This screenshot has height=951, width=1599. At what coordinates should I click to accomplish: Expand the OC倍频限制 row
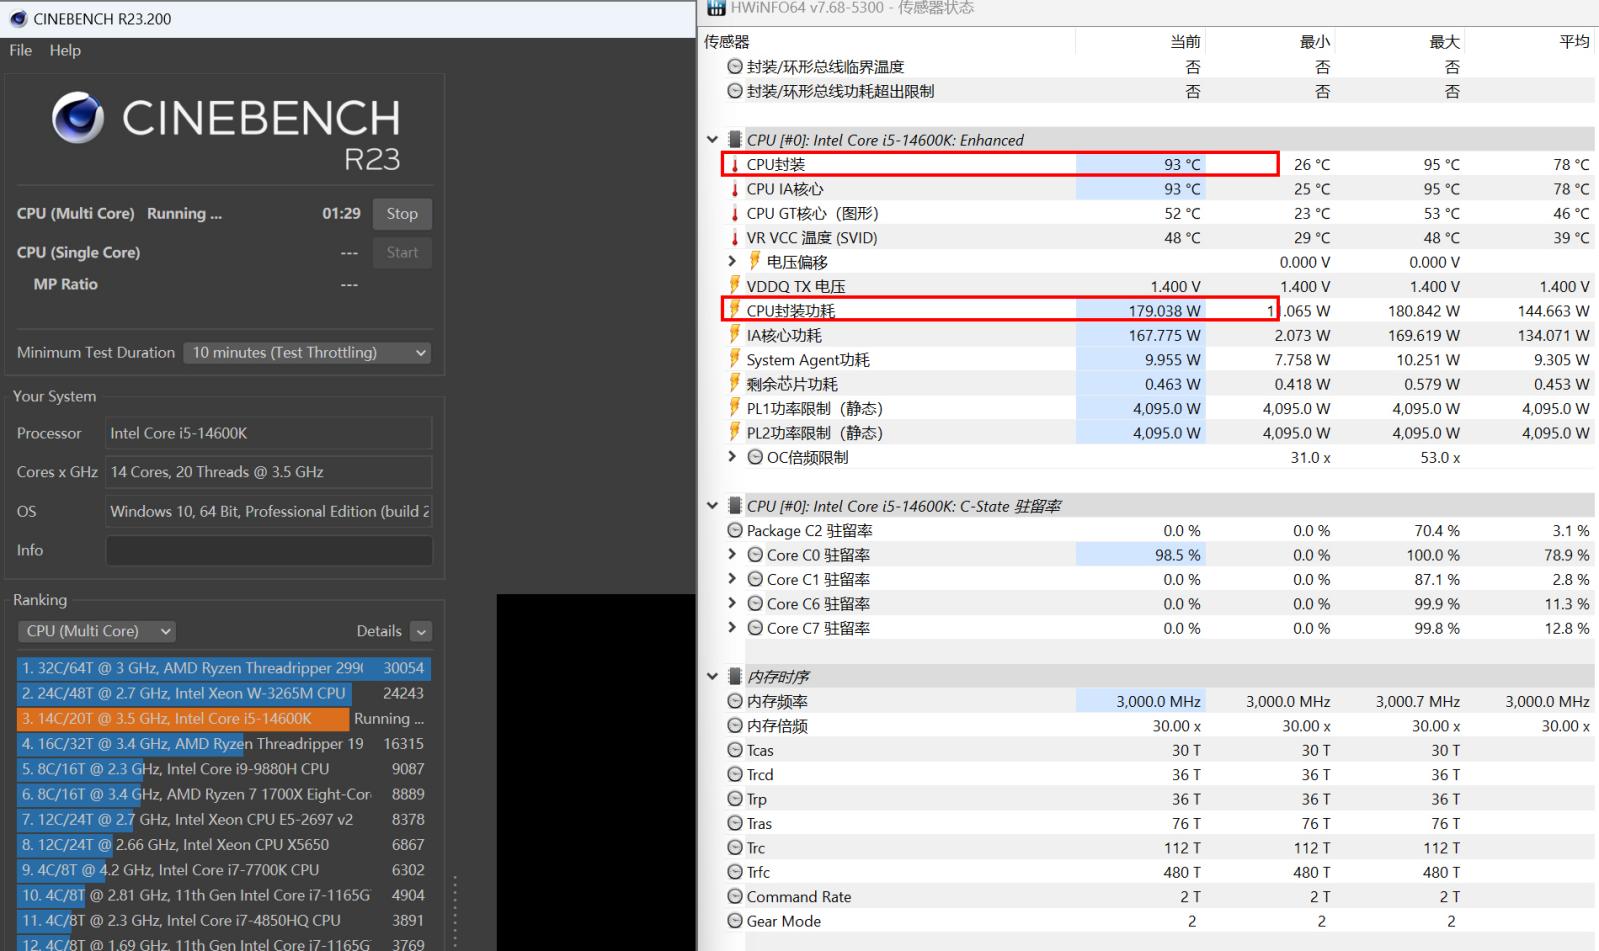tap(732, 457)
